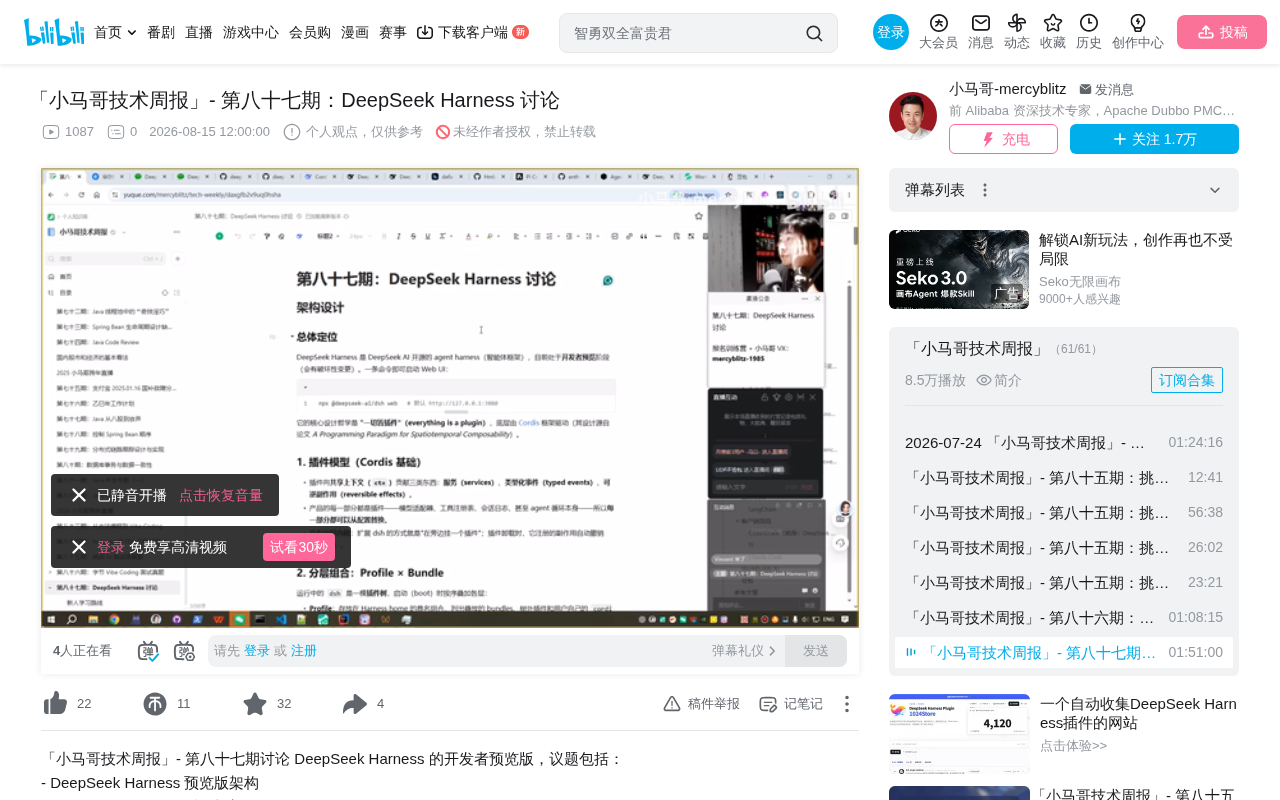Click the bilibili logo
Image resolution: width=1280 pixels, height=800 pixels.
click(x=54, y=32)
